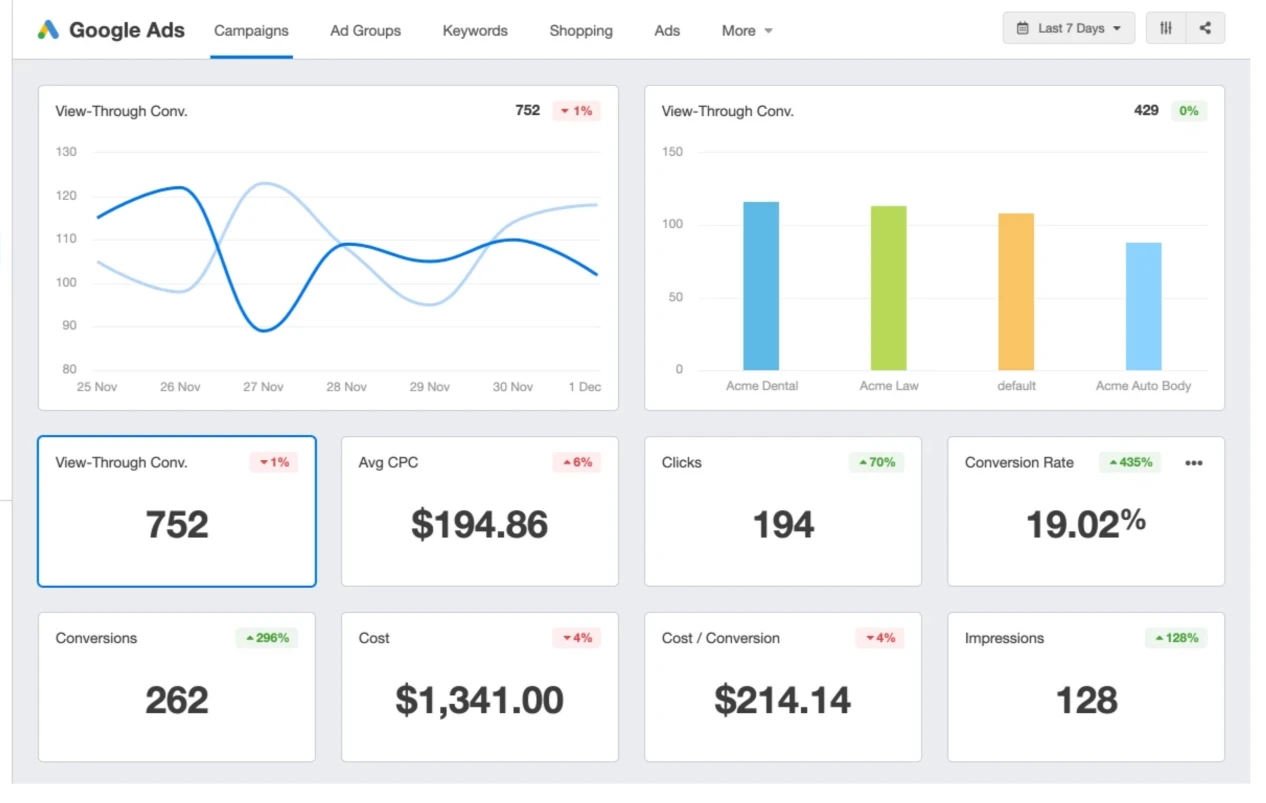1266x803 pixels.
Task: Click the 70% increase badge on Clicks
Action: (x=877, y=462)
